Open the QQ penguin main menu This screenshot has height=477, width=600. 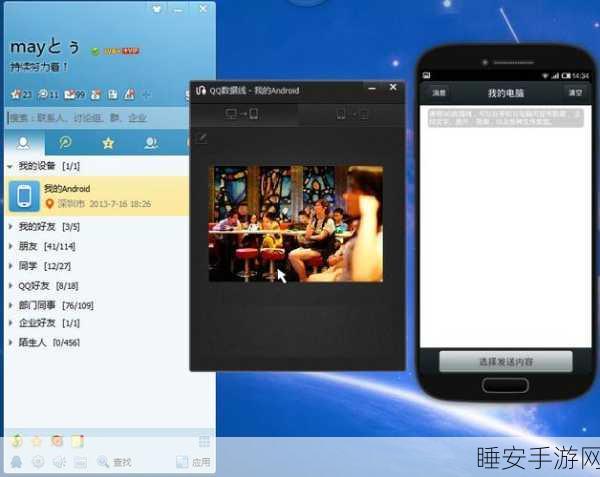tap(16, 462)
